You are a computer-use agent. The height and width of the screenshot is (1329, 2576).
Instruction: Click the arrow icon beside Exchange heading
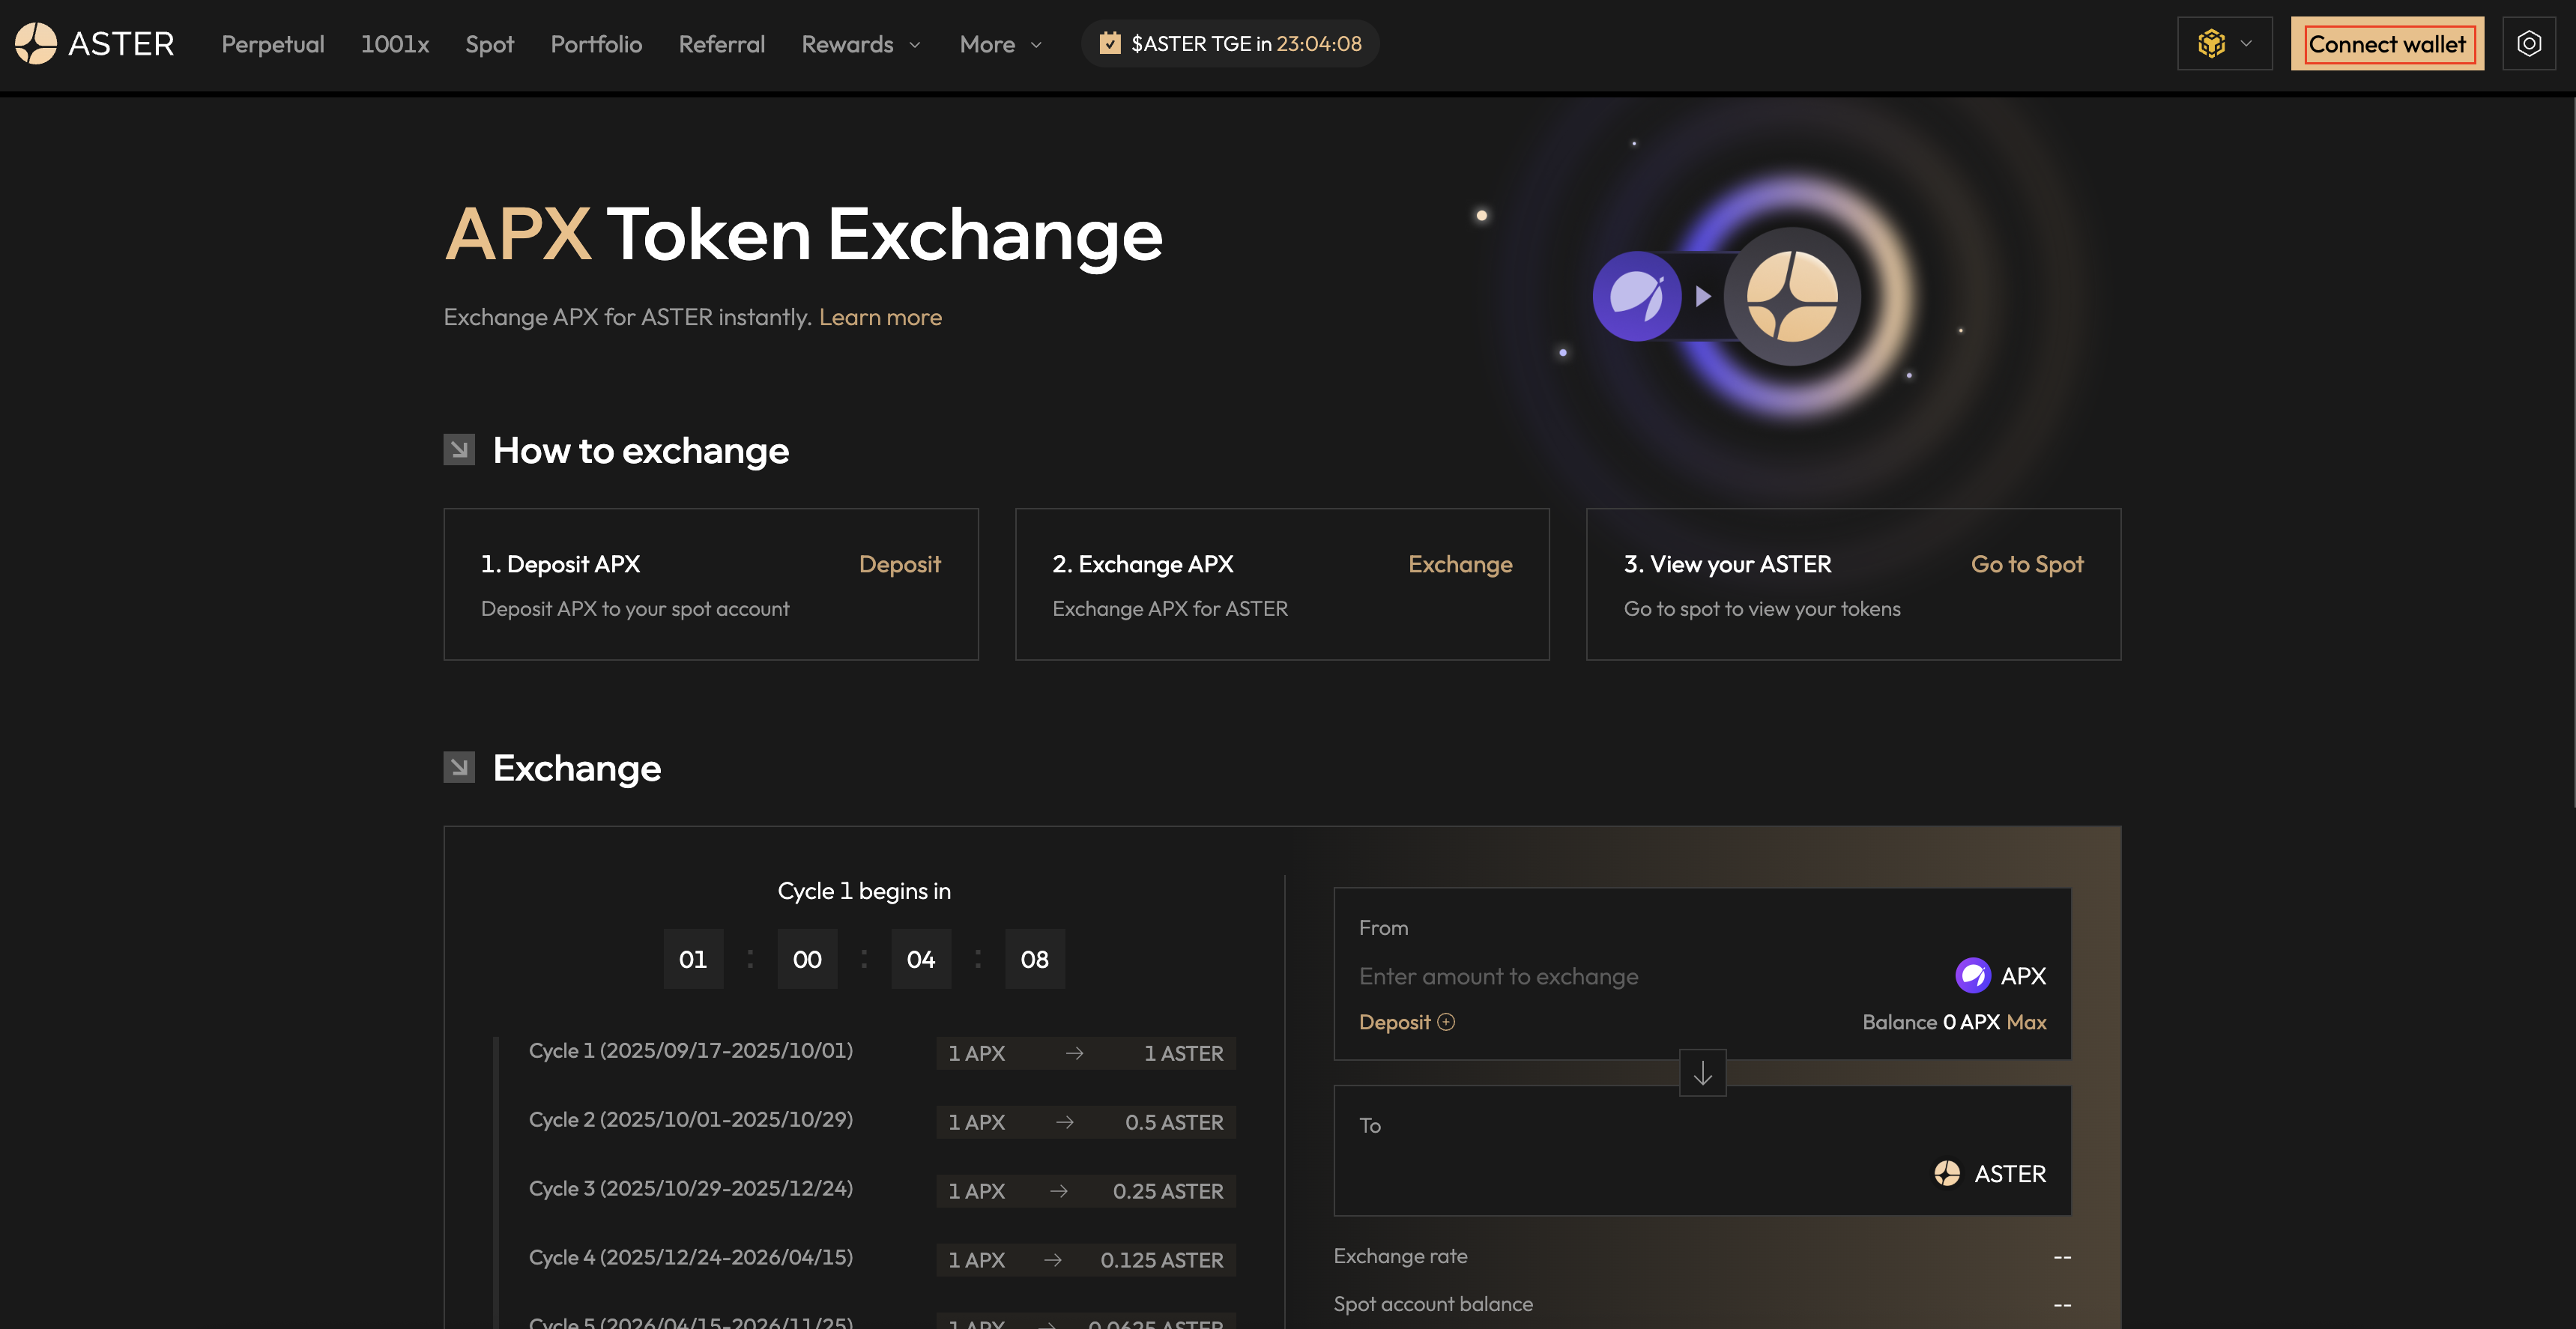[459, 767]
